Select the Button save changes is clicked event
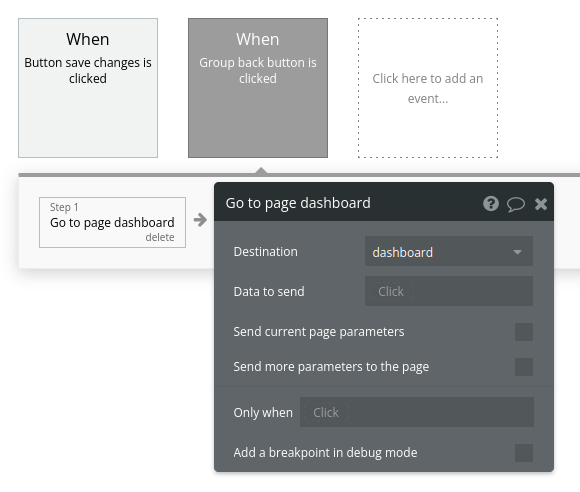Viewport: 580px width, 492px height. click(x=88, y=88)
